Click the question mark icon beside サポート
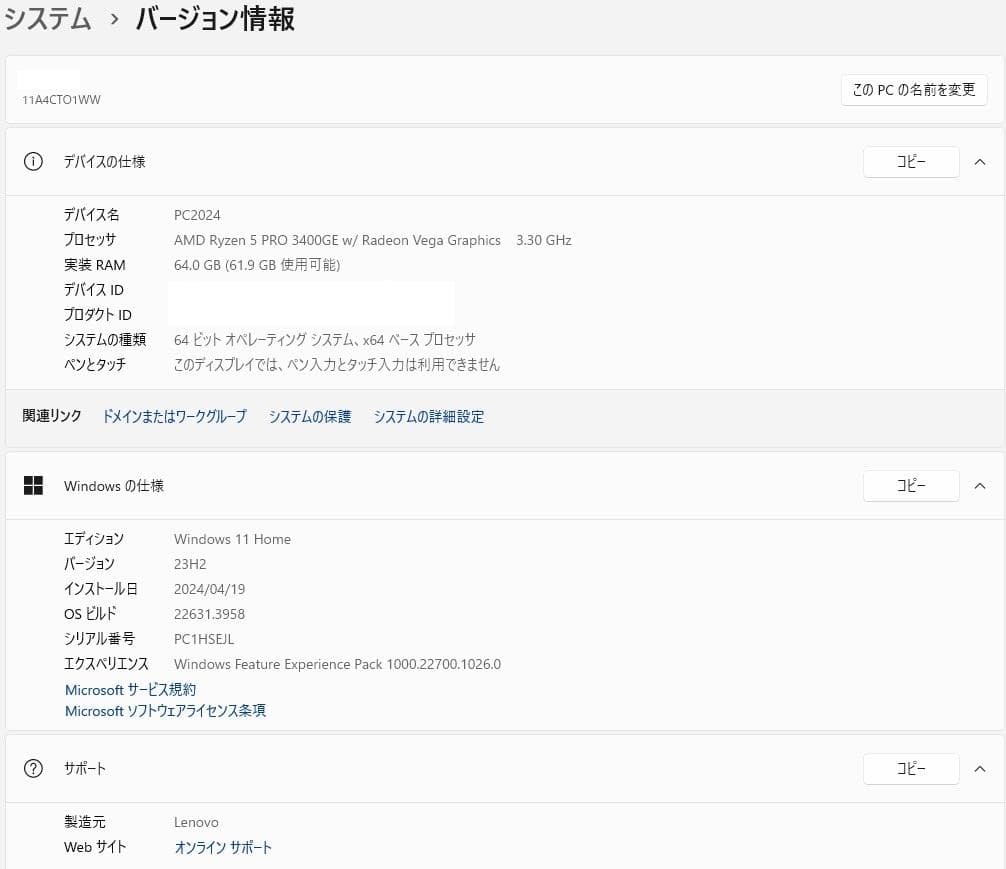This screenshot has width=1006, height=869. [33, 769]
